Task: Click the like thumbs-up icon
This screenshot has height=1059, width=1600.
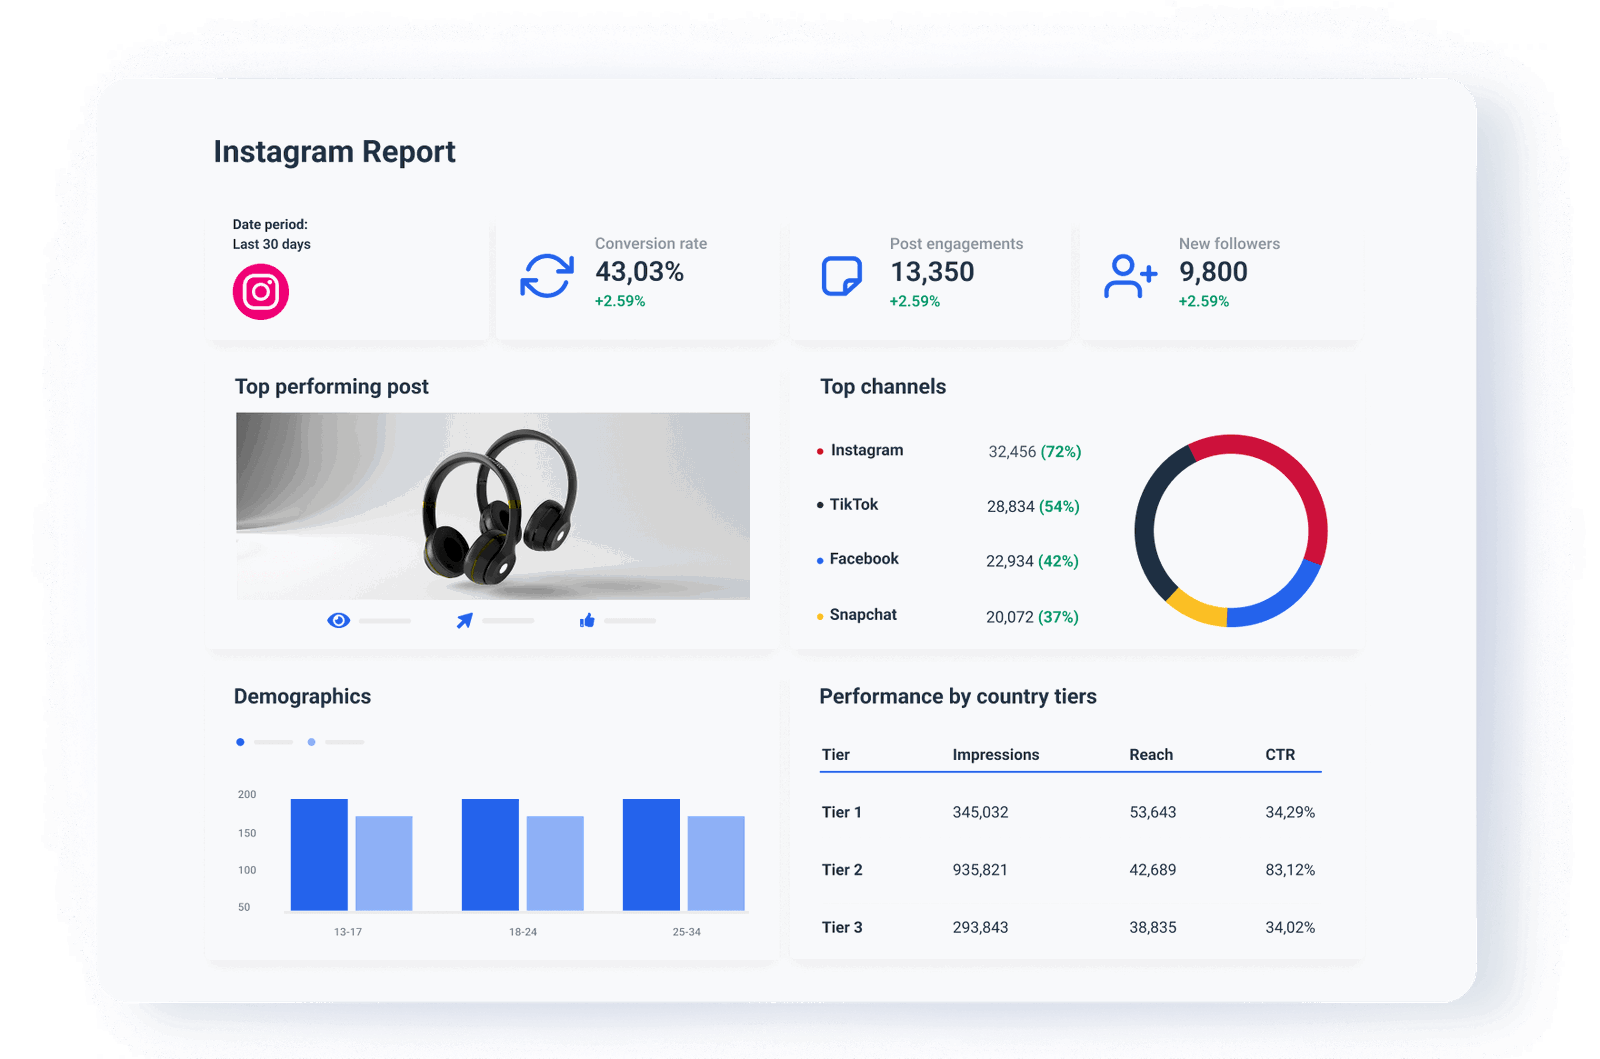Action: click(588, 619)
